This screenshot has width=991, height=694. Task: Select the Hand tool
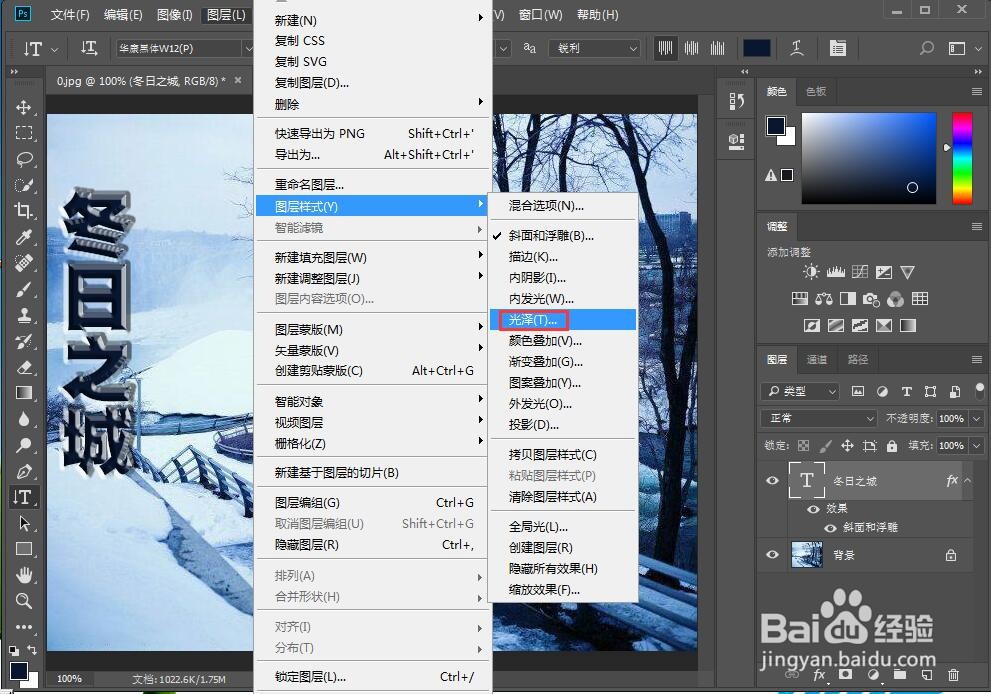click(22, 575)
